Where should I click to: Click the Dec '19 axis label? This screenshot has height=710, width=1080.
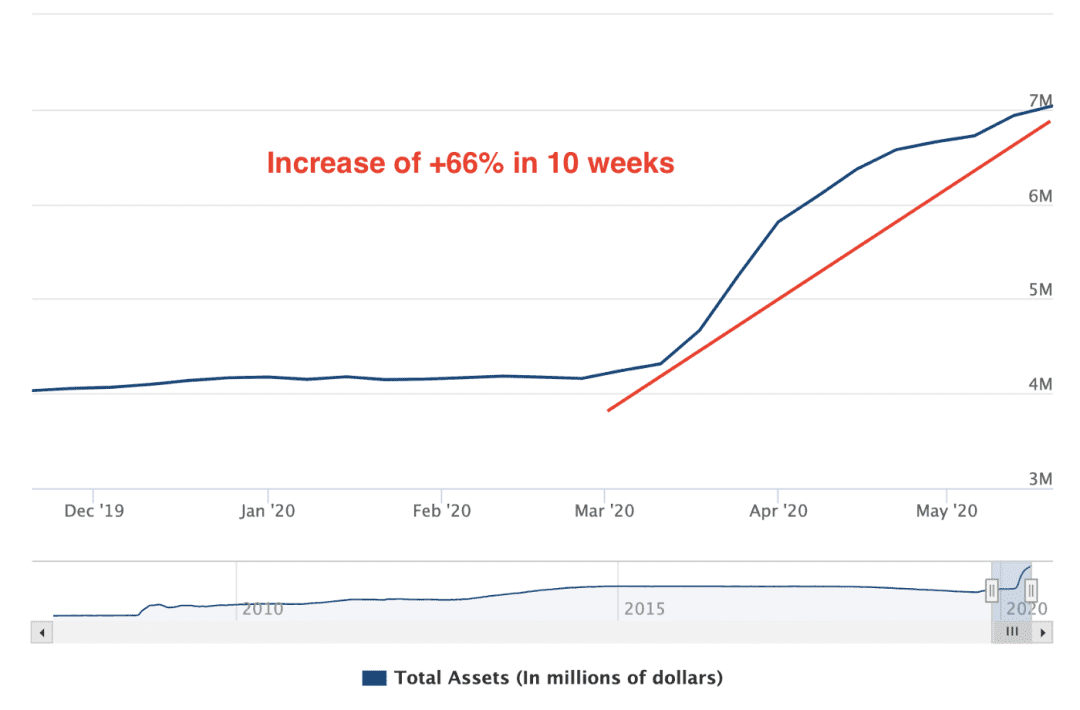94,511
